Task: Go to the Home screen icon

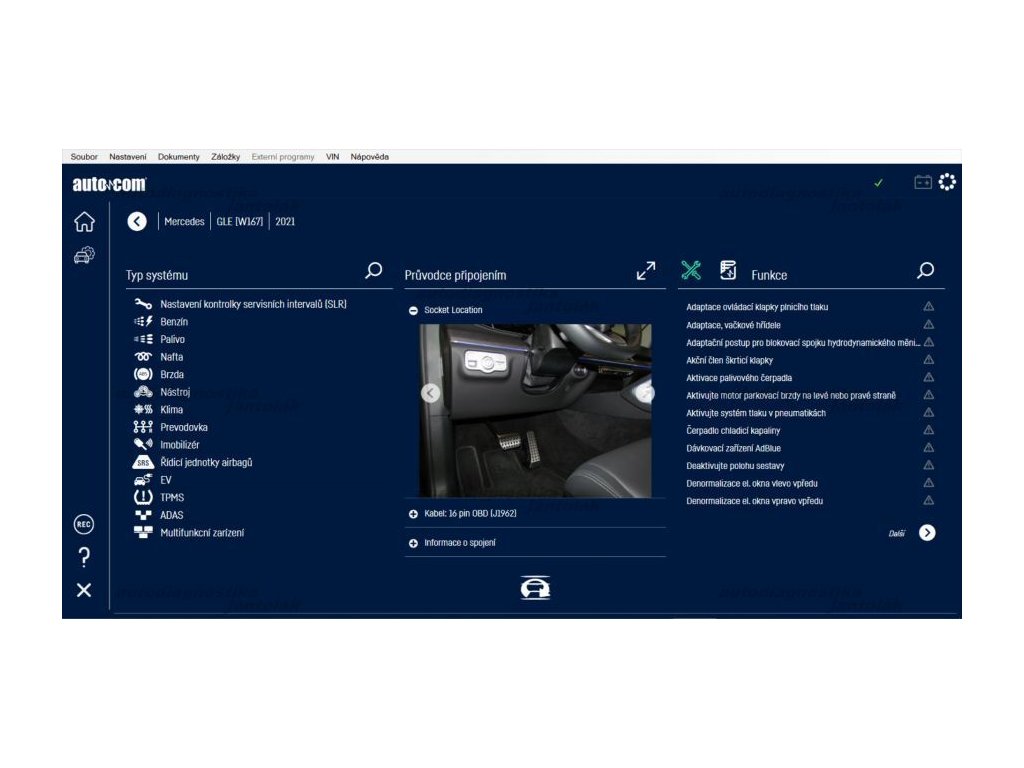Action: (84, 222)
